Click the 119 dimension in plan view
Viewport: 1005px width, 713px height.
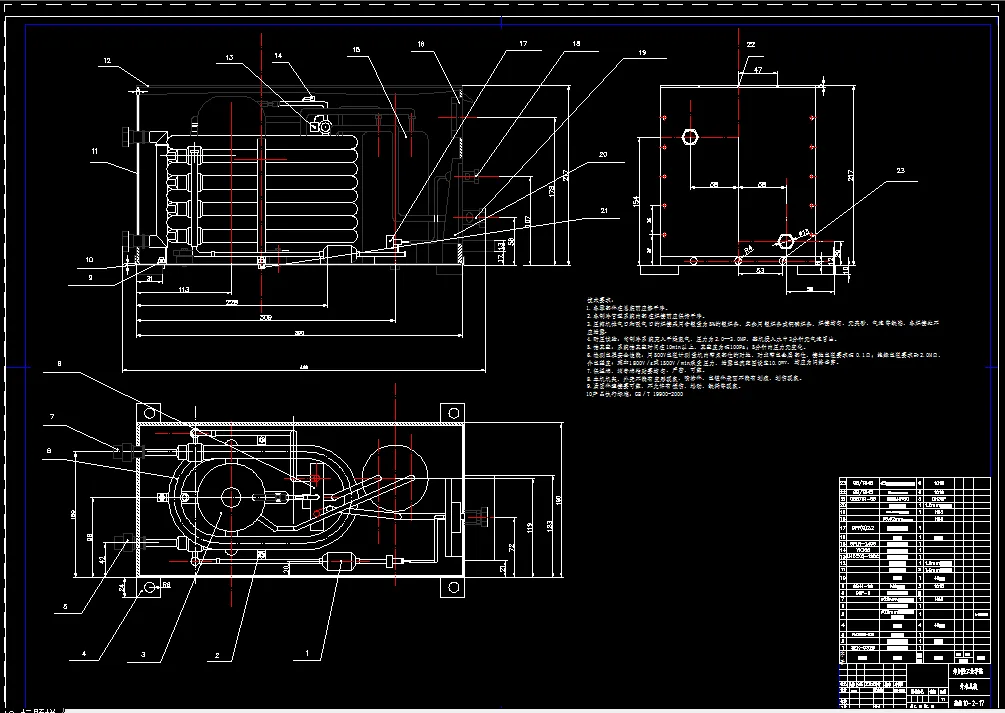point(530,528)
